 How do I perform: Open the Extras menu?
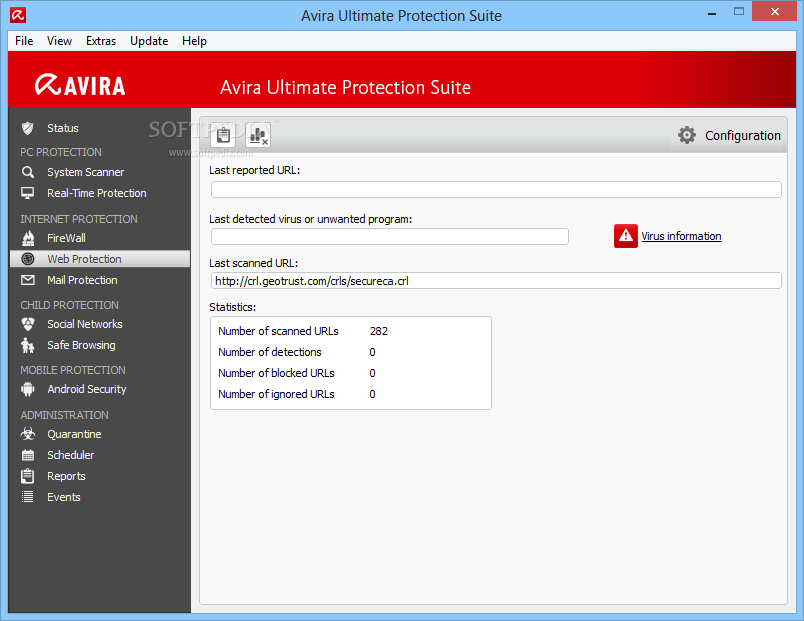[101, 41]
